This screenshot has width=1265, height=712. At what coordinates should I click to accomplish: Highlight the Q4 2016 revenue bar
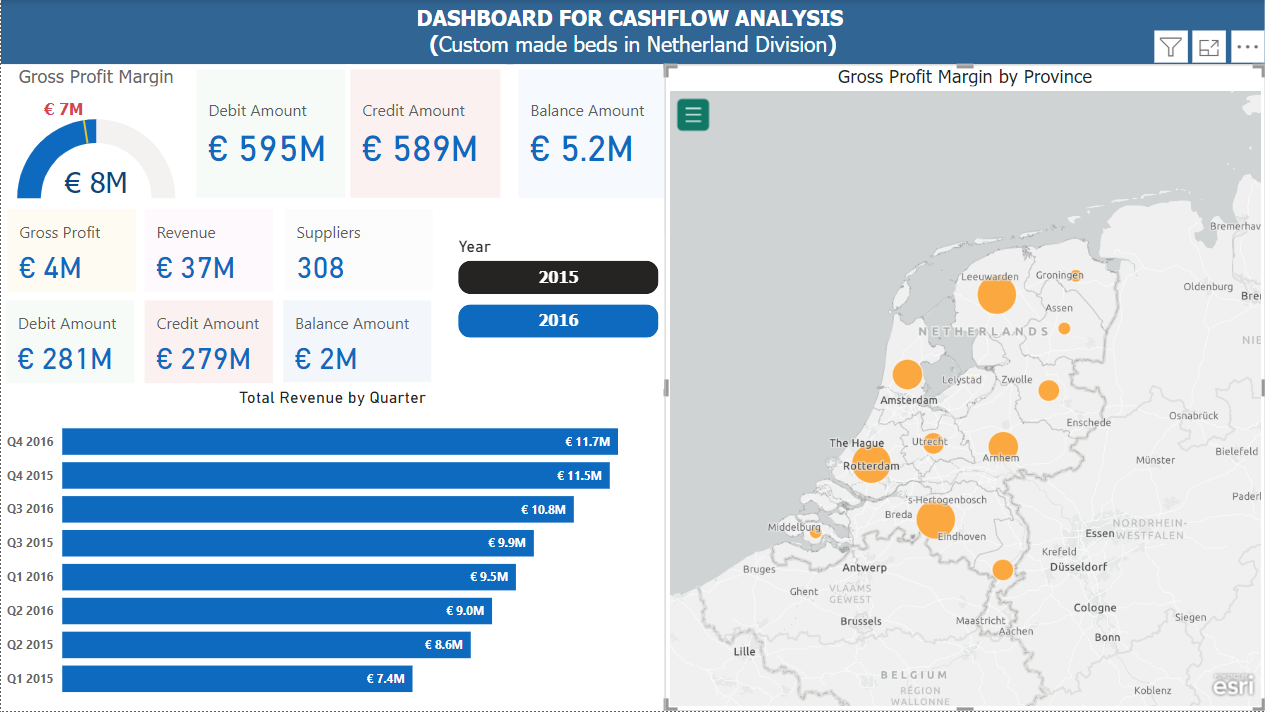tap(340, 441)
